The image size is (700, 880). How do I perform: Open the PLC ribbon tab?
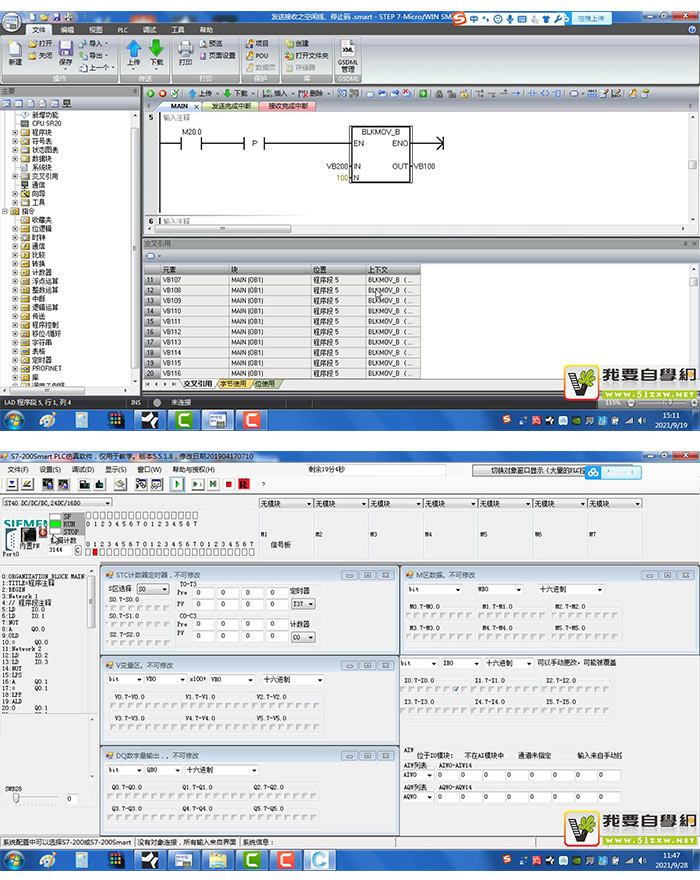tap(122, 30)
